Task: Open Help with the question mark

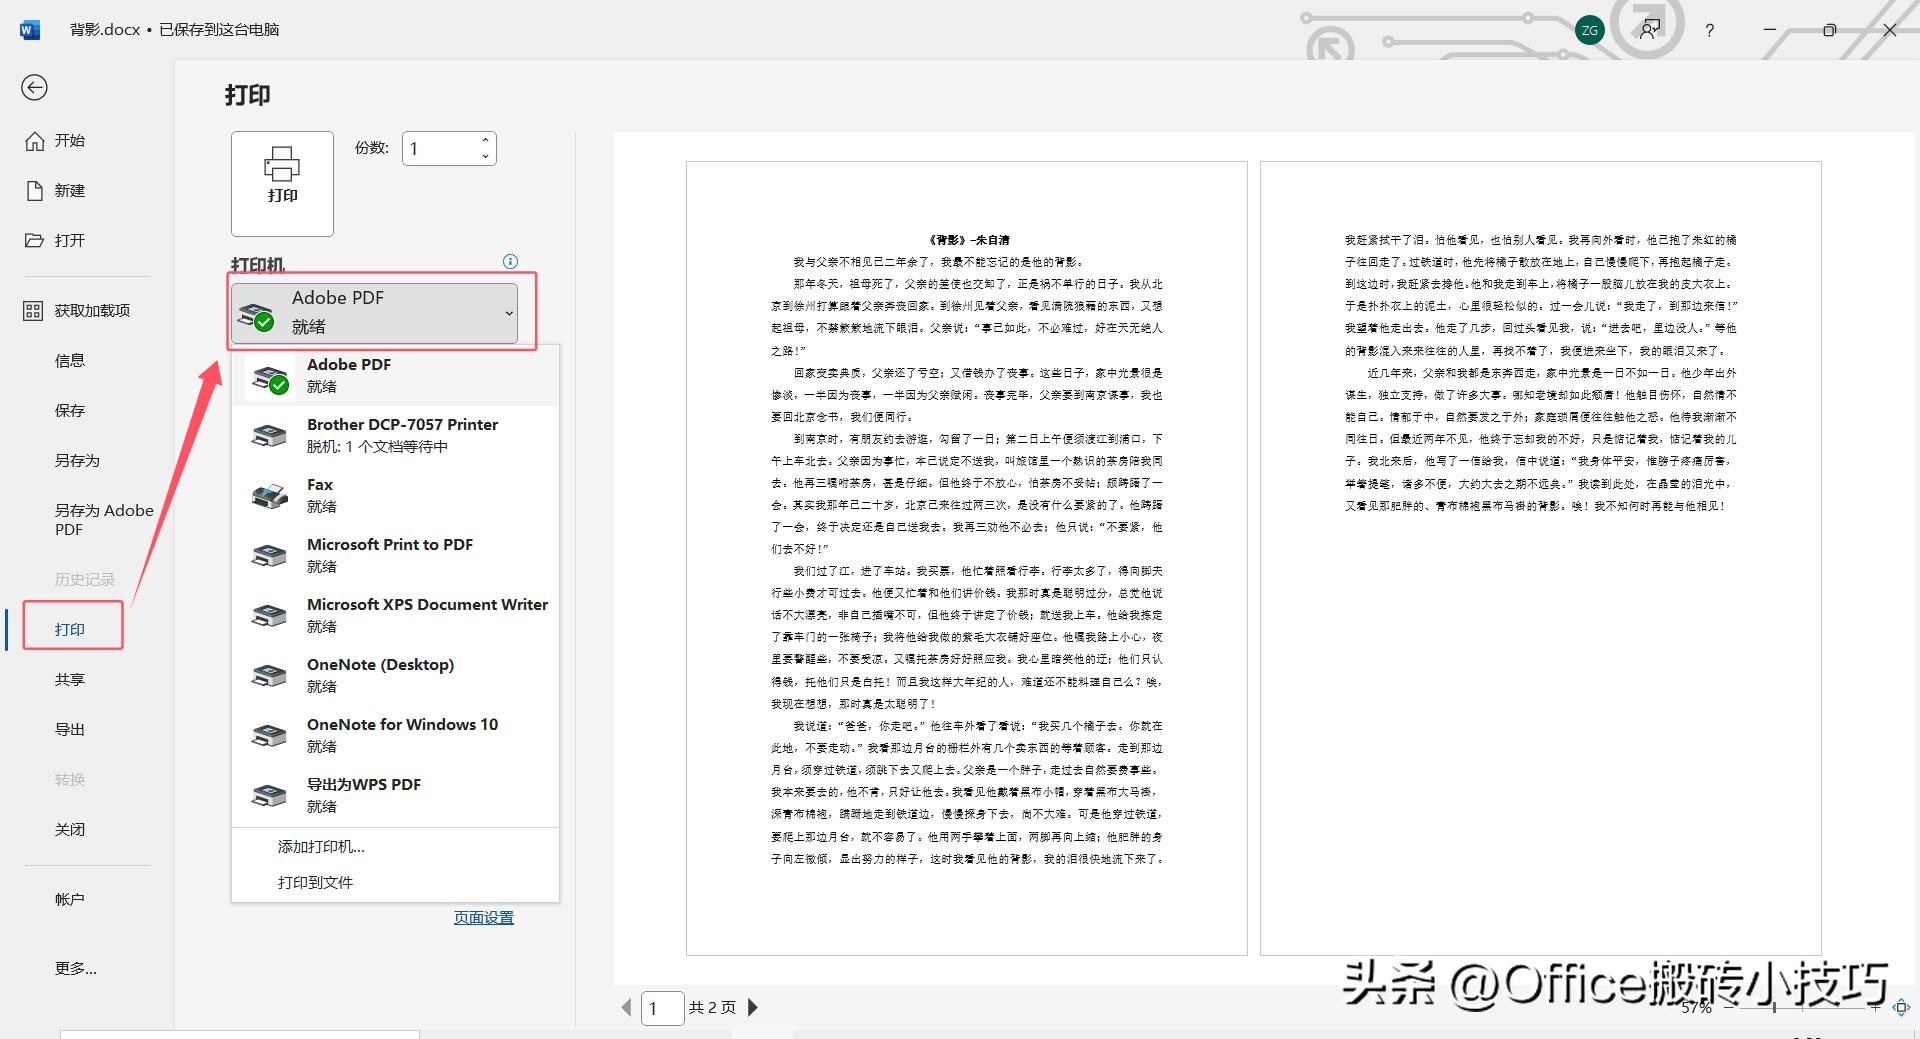Action: (1710, 31)
